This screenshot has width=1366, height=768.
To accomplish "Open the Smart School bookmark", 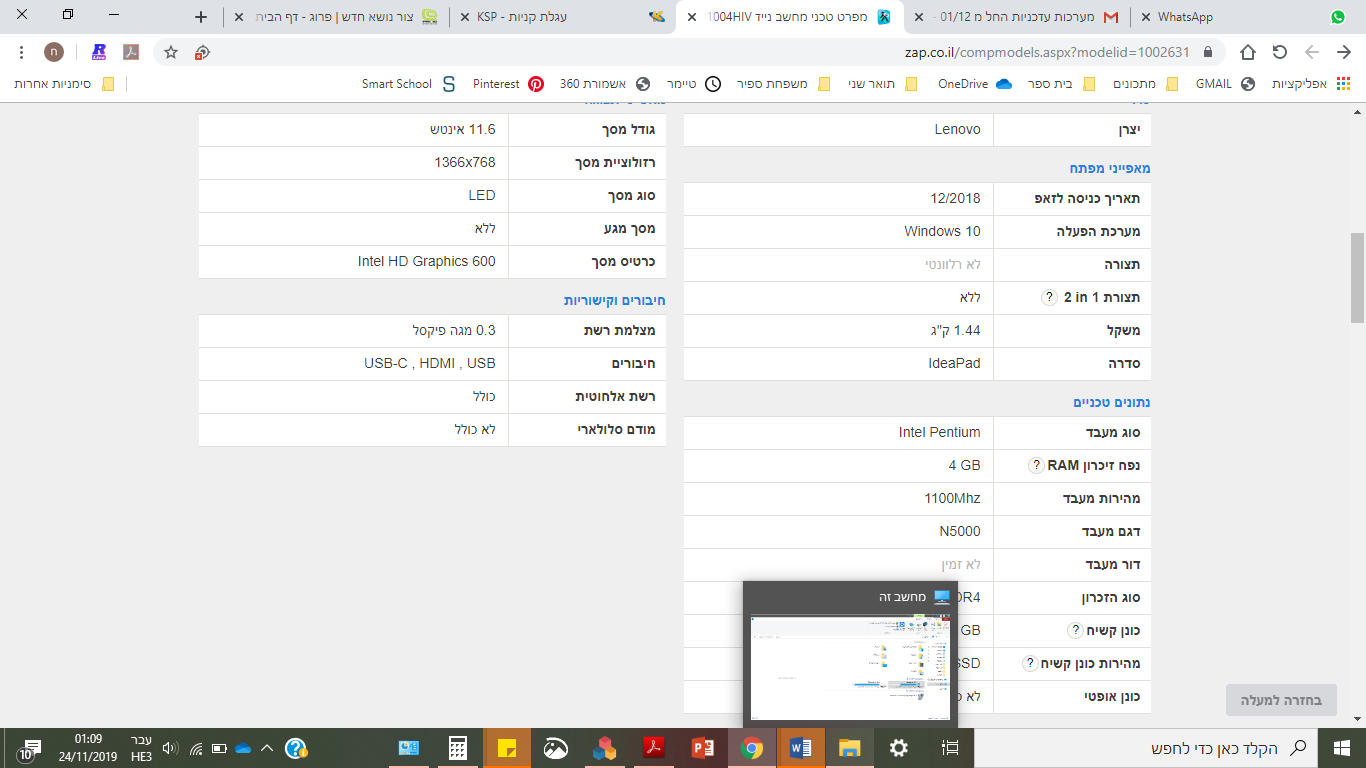I will click(x=409, y=84).
